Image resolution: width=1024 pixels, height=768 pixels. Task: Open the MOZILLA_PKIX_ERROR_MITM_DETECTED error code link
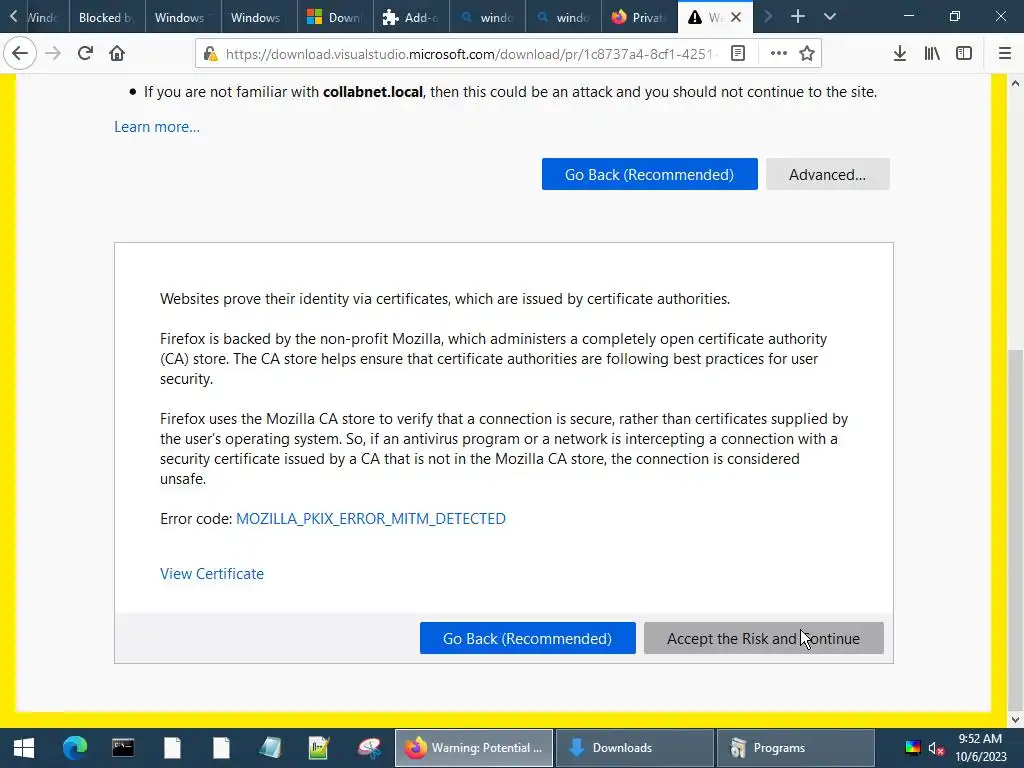370,519
